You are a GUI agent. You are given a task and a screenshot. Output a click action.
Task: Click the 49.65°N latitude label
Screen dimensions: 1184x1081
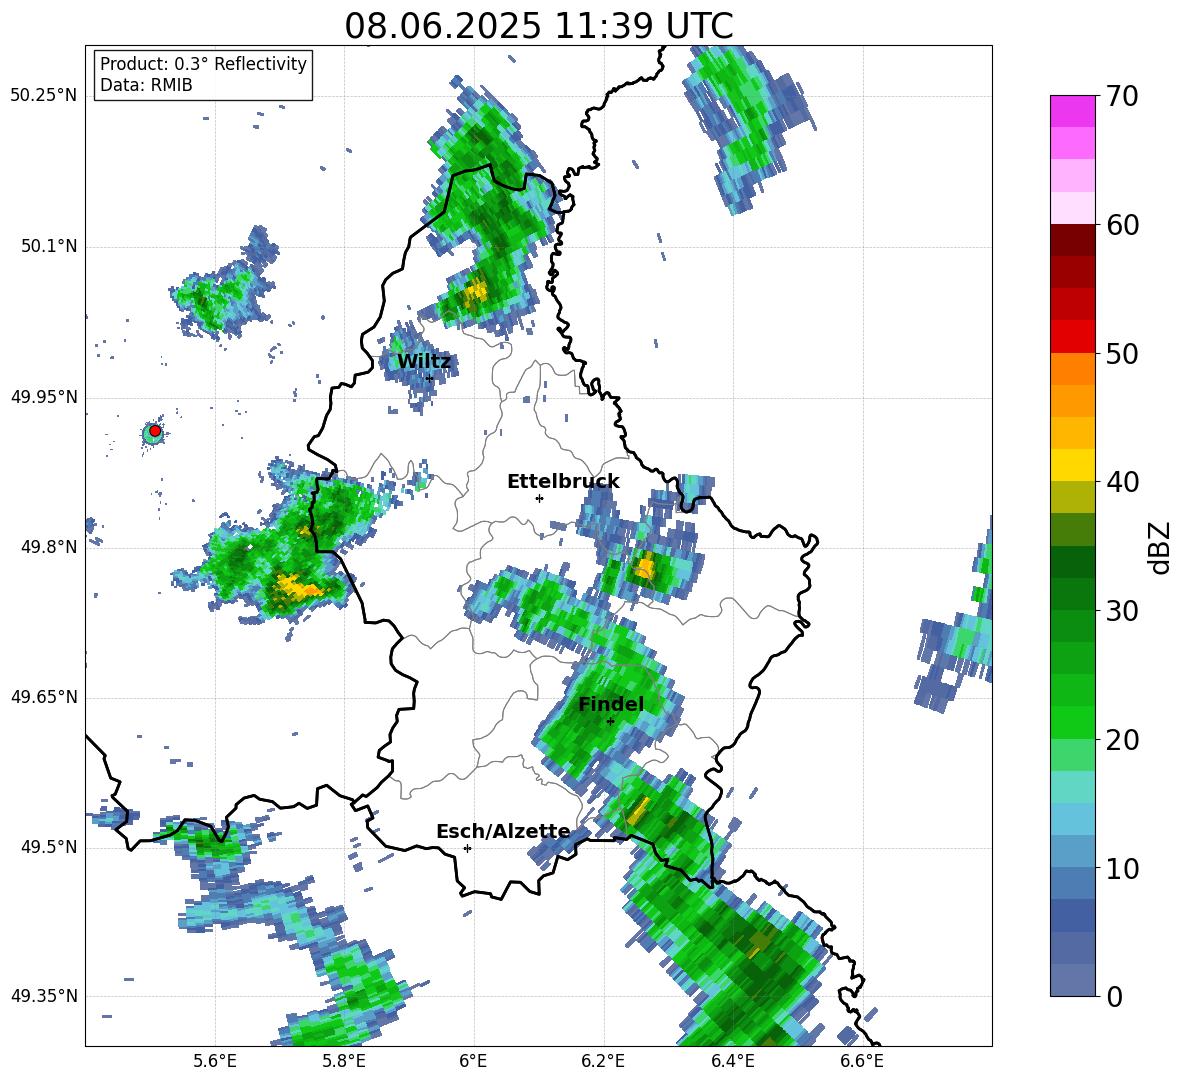(44, 696)
